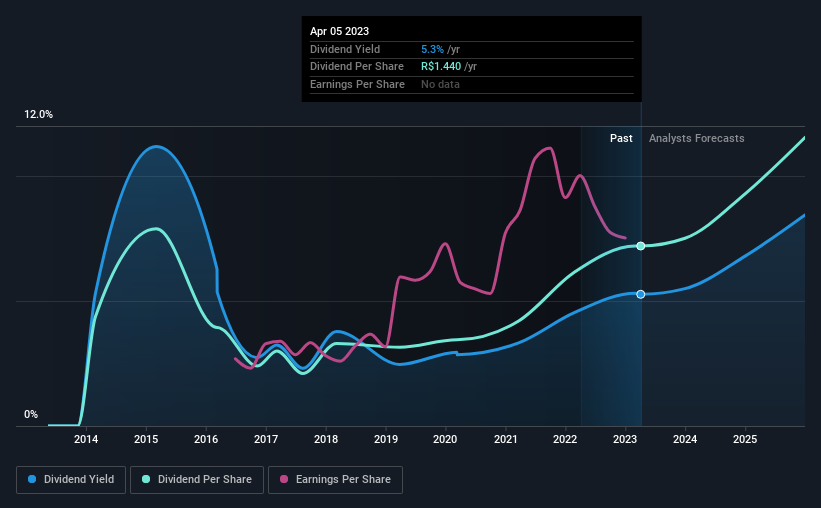This screenshot has height=508, width=821.
Task: Click the 'Past' label on chart
Action: click(621, 138)
